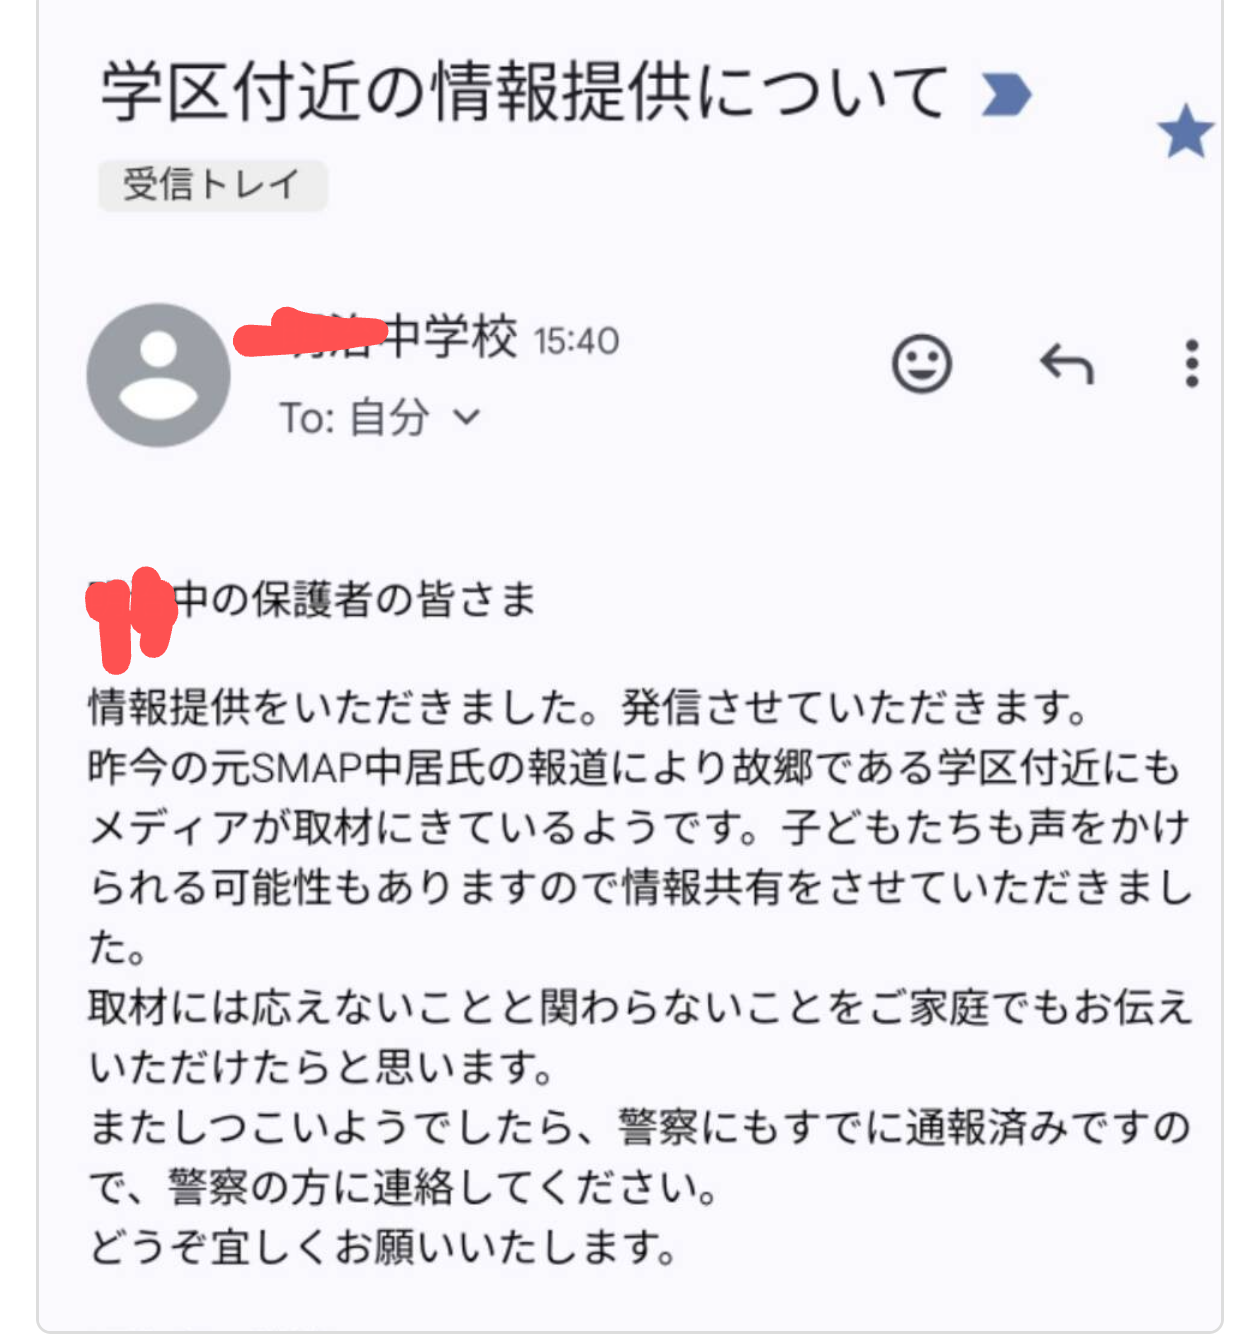
Task: Click the line いただけたらと思います
Action: coord(321,1067)
